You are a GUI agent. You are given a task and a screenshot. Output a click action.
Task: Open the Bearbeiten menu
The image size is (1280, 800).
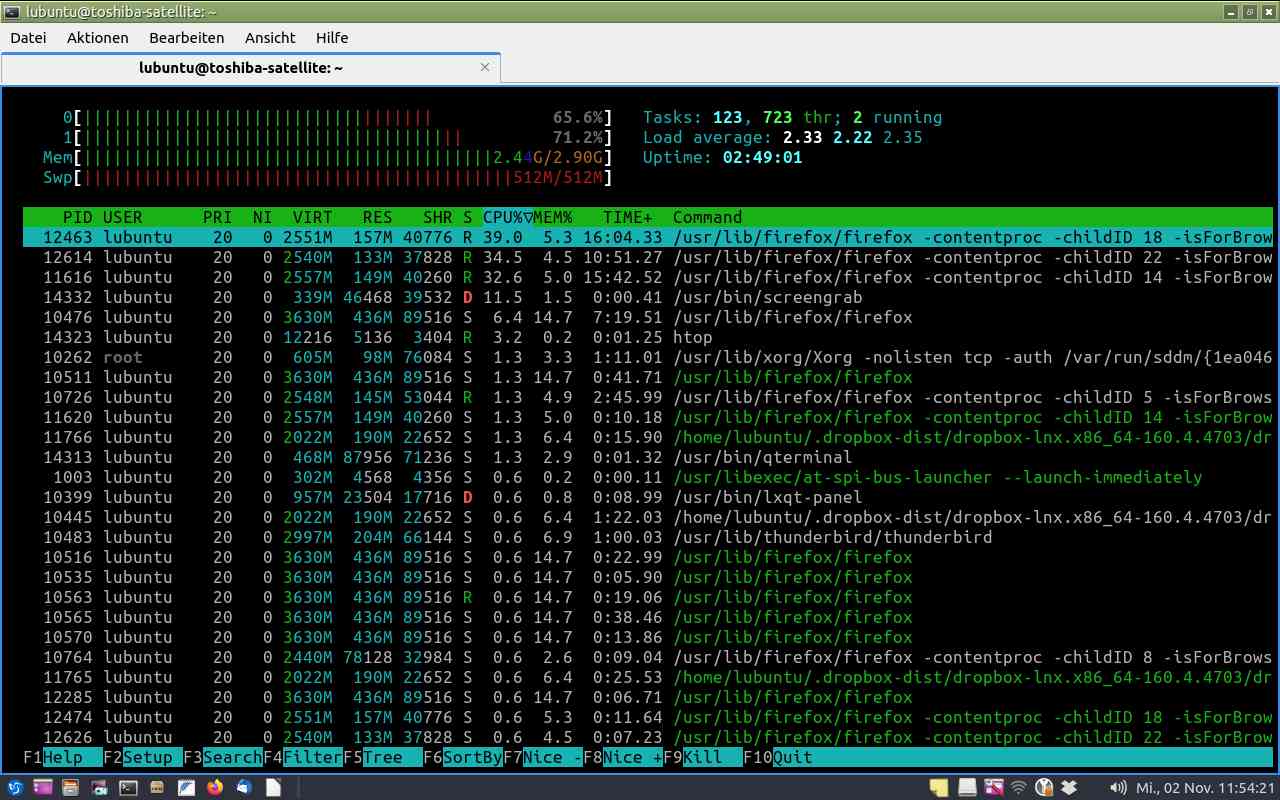point(187,38)
